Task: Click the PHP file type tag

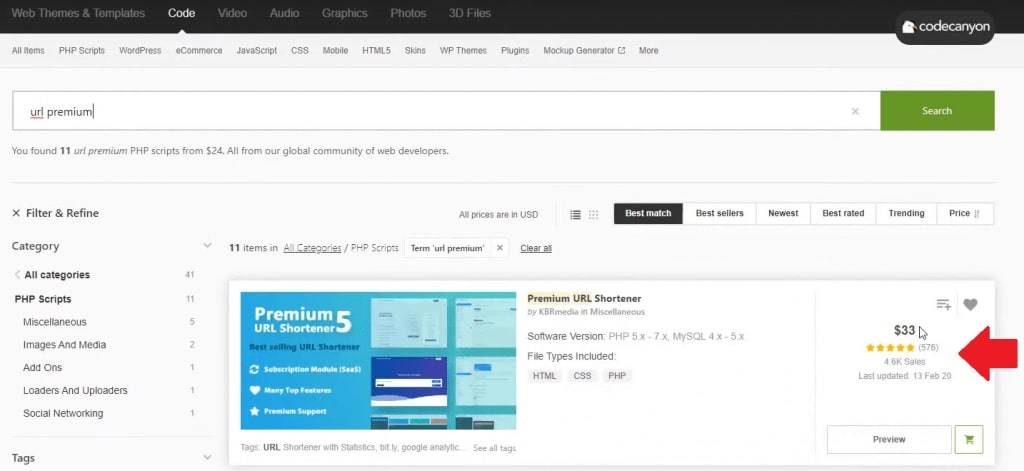Action: coord(617,376)
